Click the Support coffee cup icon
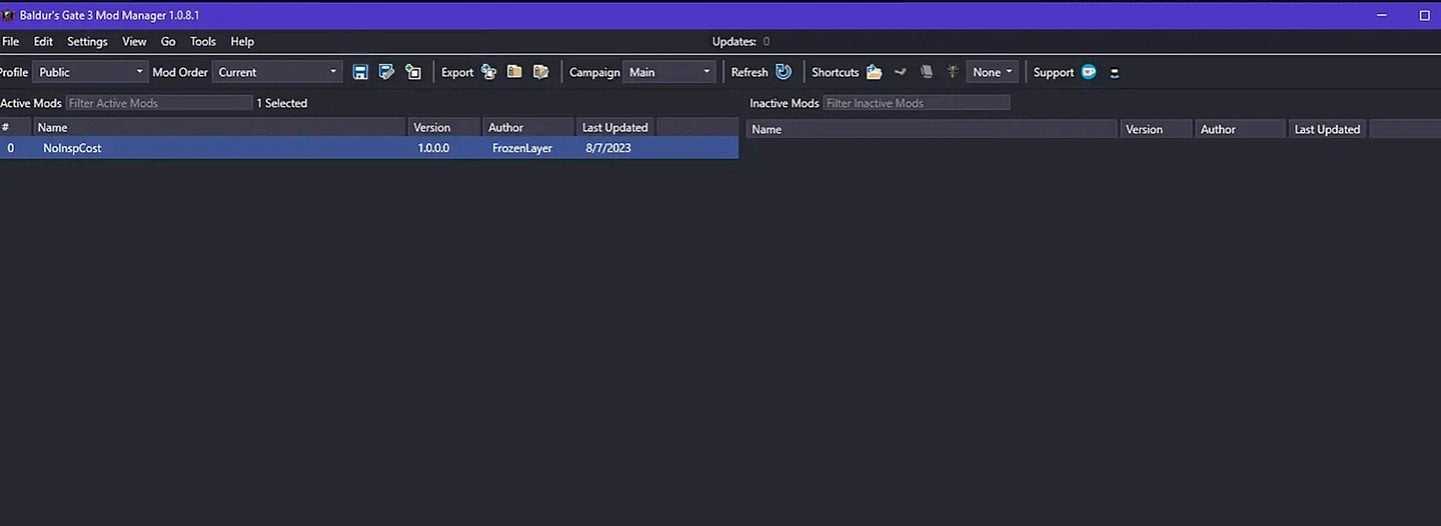The image size is (1441, 526). (1089, 72)
